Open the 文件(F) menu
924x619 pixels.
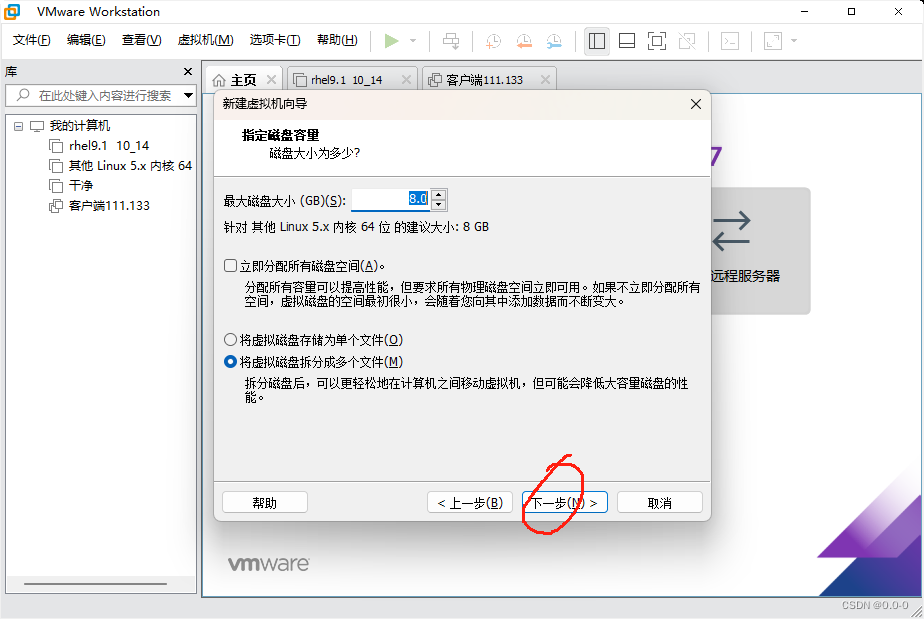click(x=32, y=39)
